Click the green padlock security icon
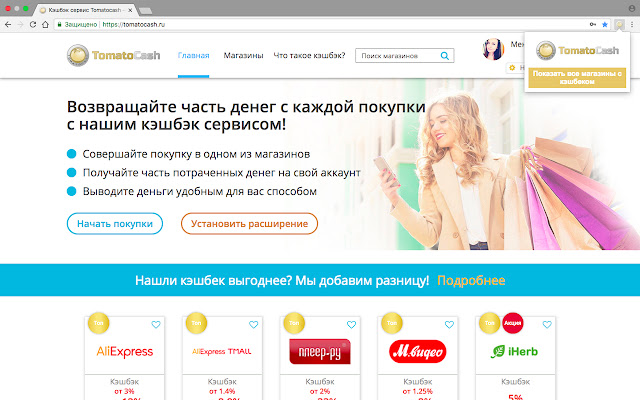This screenshot has height=400, width=640. pos(60,24)
